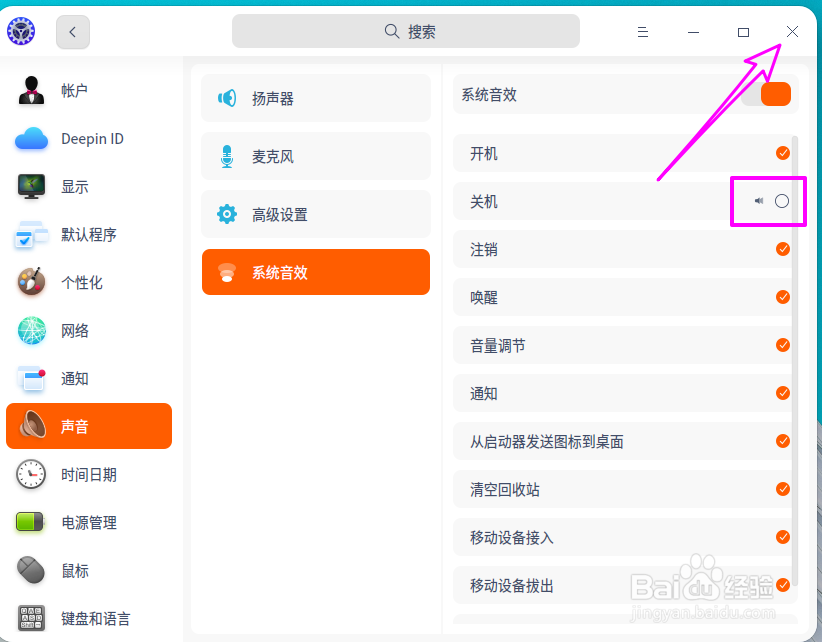This screenshot has width=822, height=642.
Task: Maximize the settings window
Action: point(743,32)
